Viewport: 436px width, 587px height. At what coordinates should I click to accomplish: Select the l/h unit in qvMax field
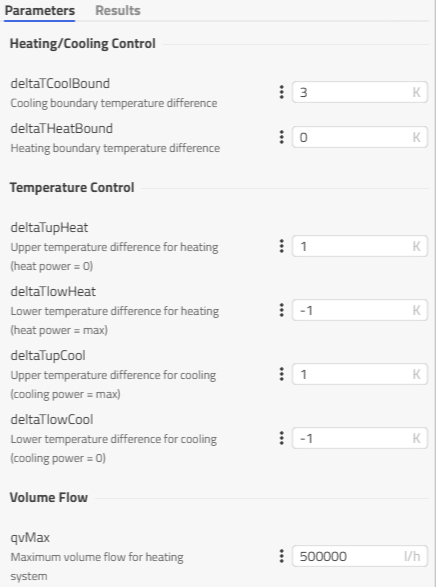pos(412,556)
